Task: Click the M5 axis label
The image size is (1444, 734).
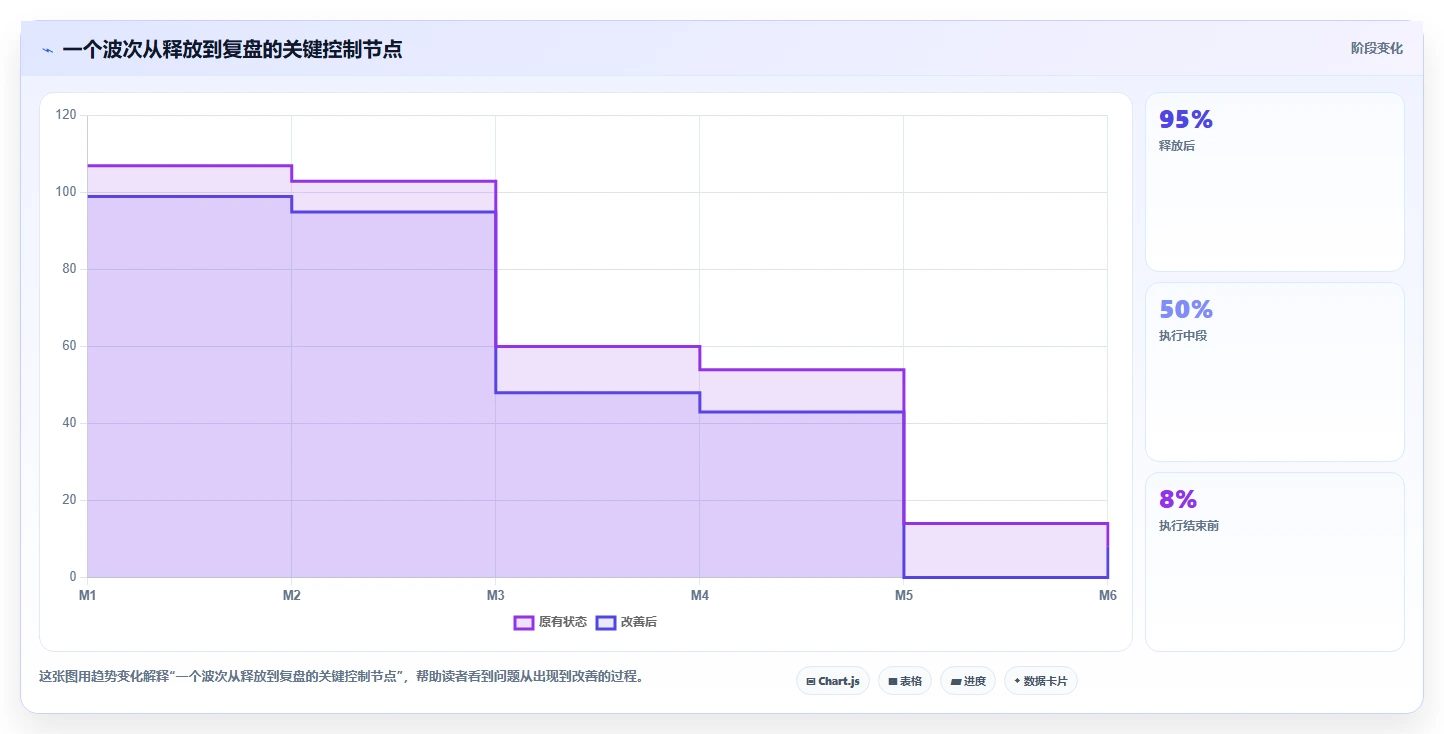Action: pos(904,595)
